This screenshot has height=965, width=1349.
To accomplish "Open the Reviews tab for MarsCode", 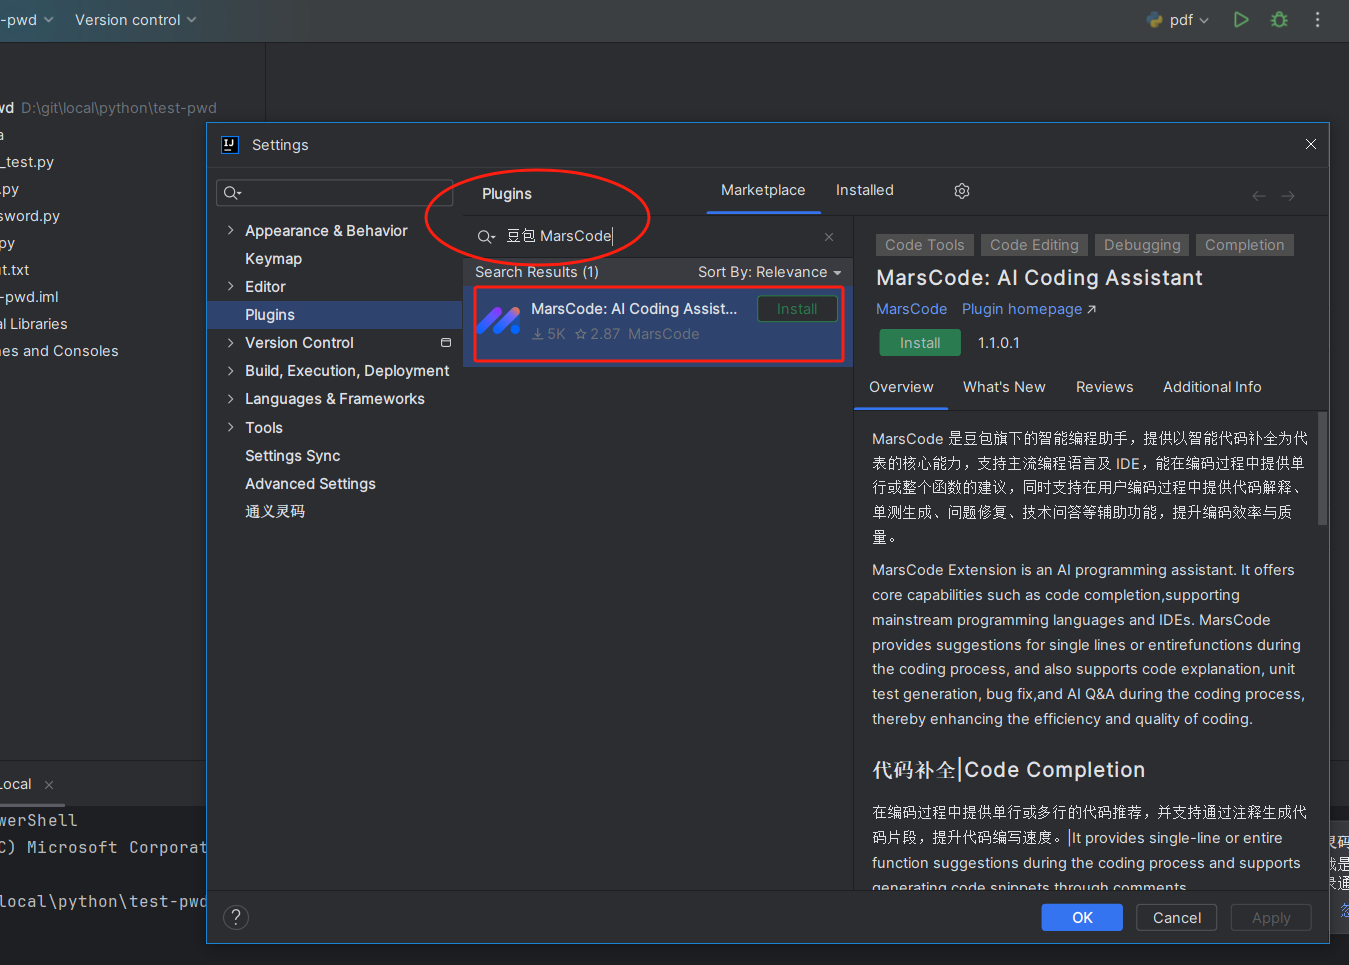I will (1104, 387).
